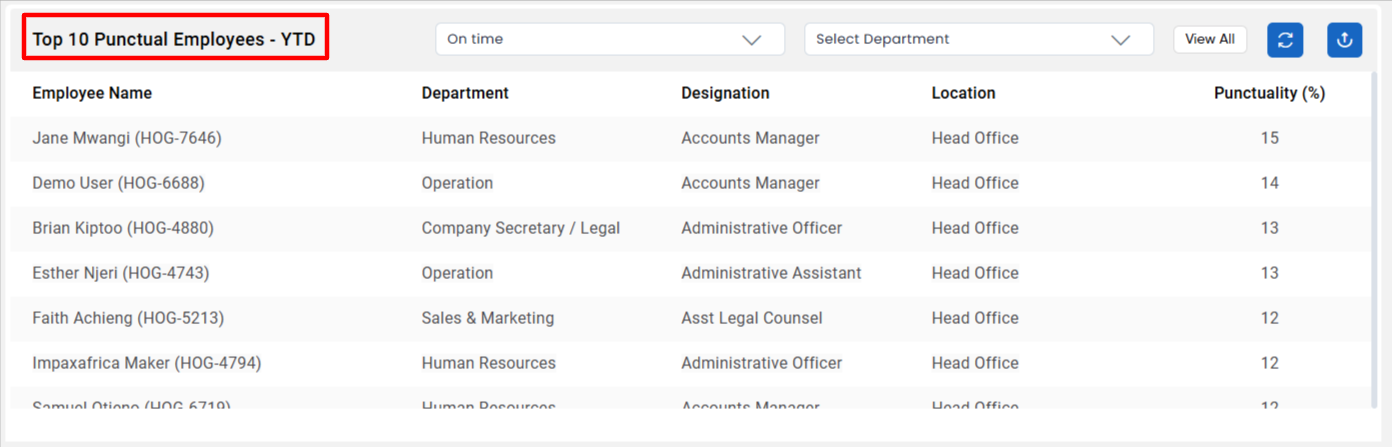Click the Department column header

(465, 93)
